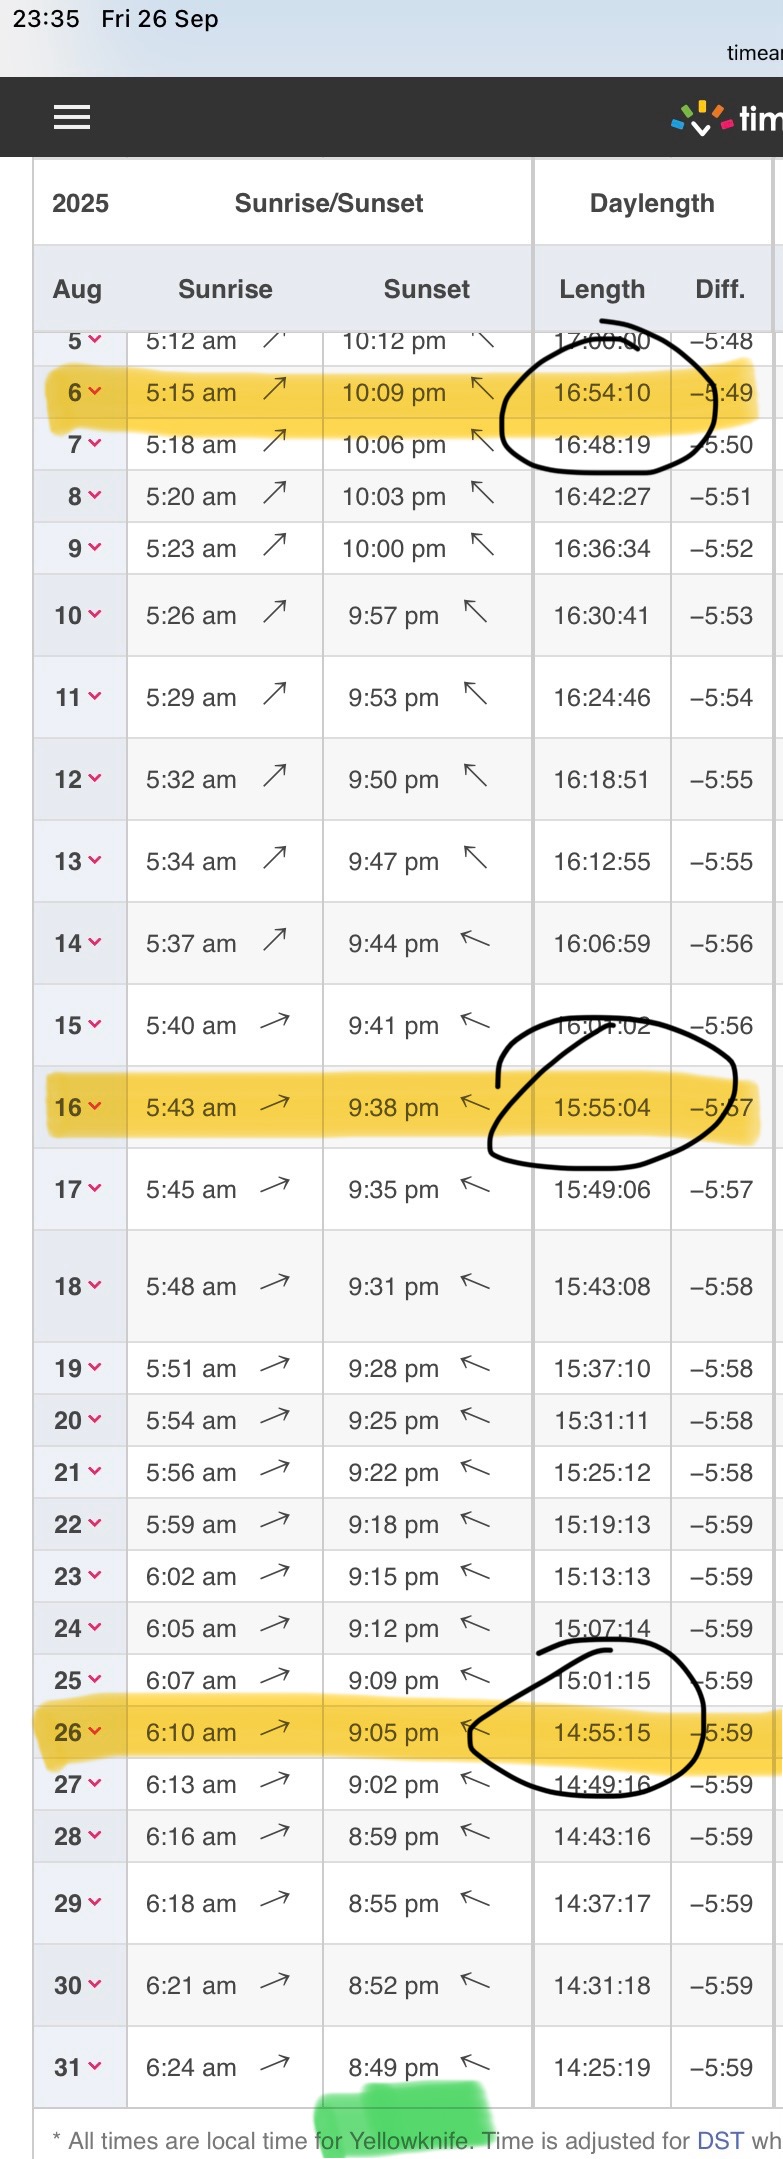The image size is (783, 2159).
Task: Open the hamburger navigation menu
Action: click(72, 118)
